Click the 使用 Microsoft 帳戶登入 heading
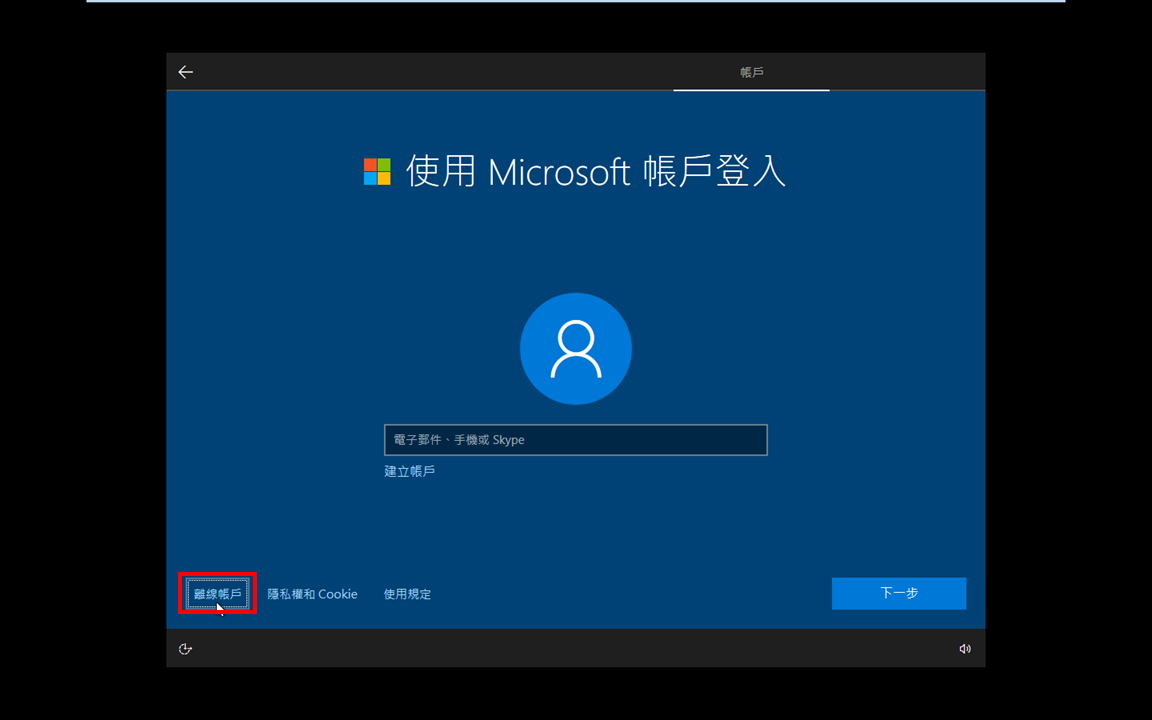The image size is (1152, 720). [x=596, y=172]
